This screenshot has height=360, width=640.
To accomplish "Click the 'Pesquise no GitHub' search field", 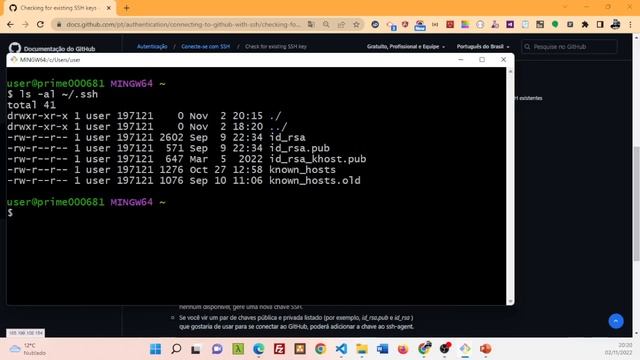I will pos(569,47).
